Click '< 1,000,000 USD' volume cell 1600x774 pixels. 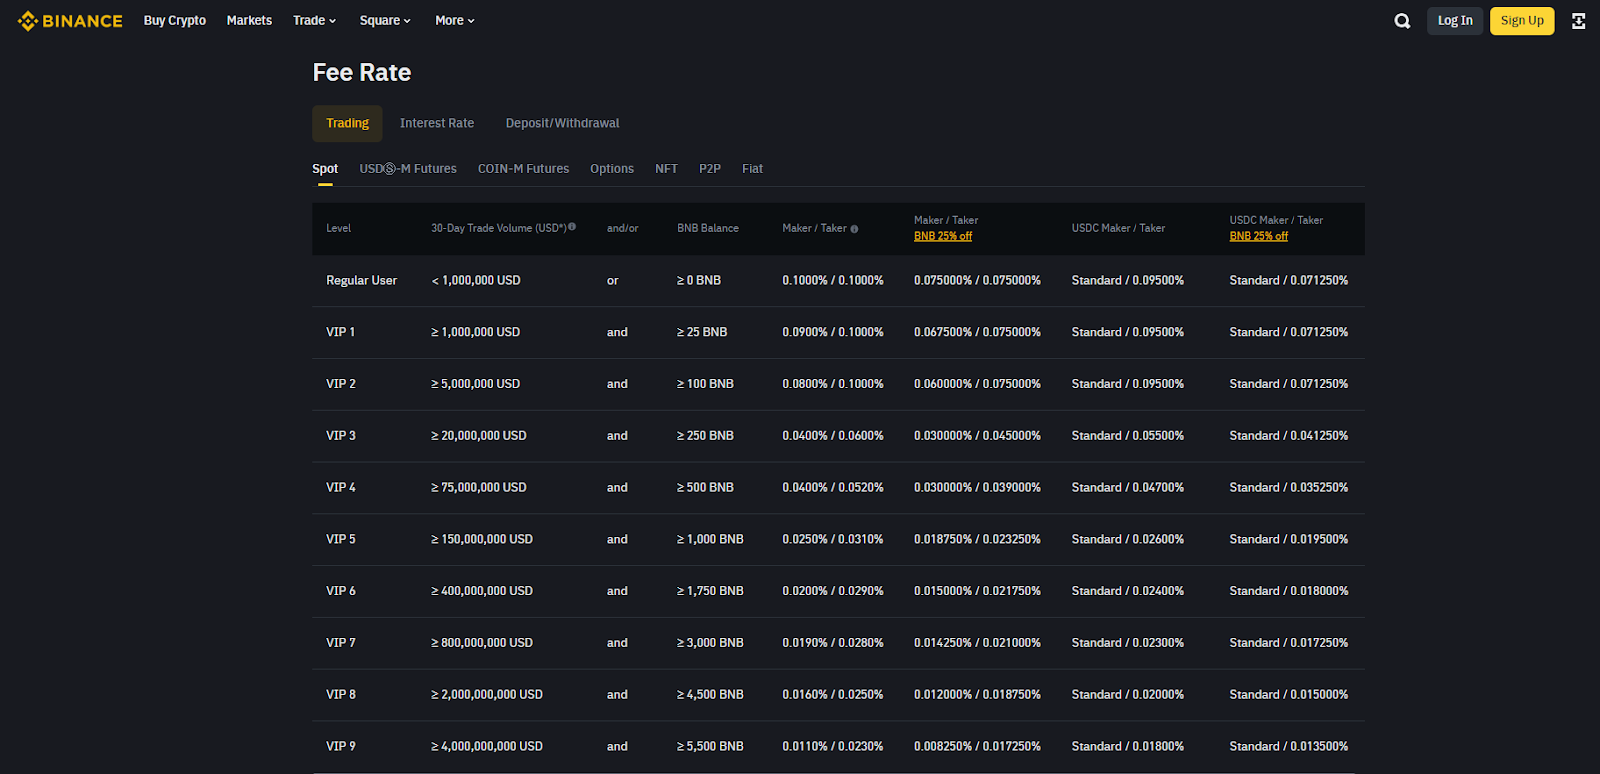476,280
